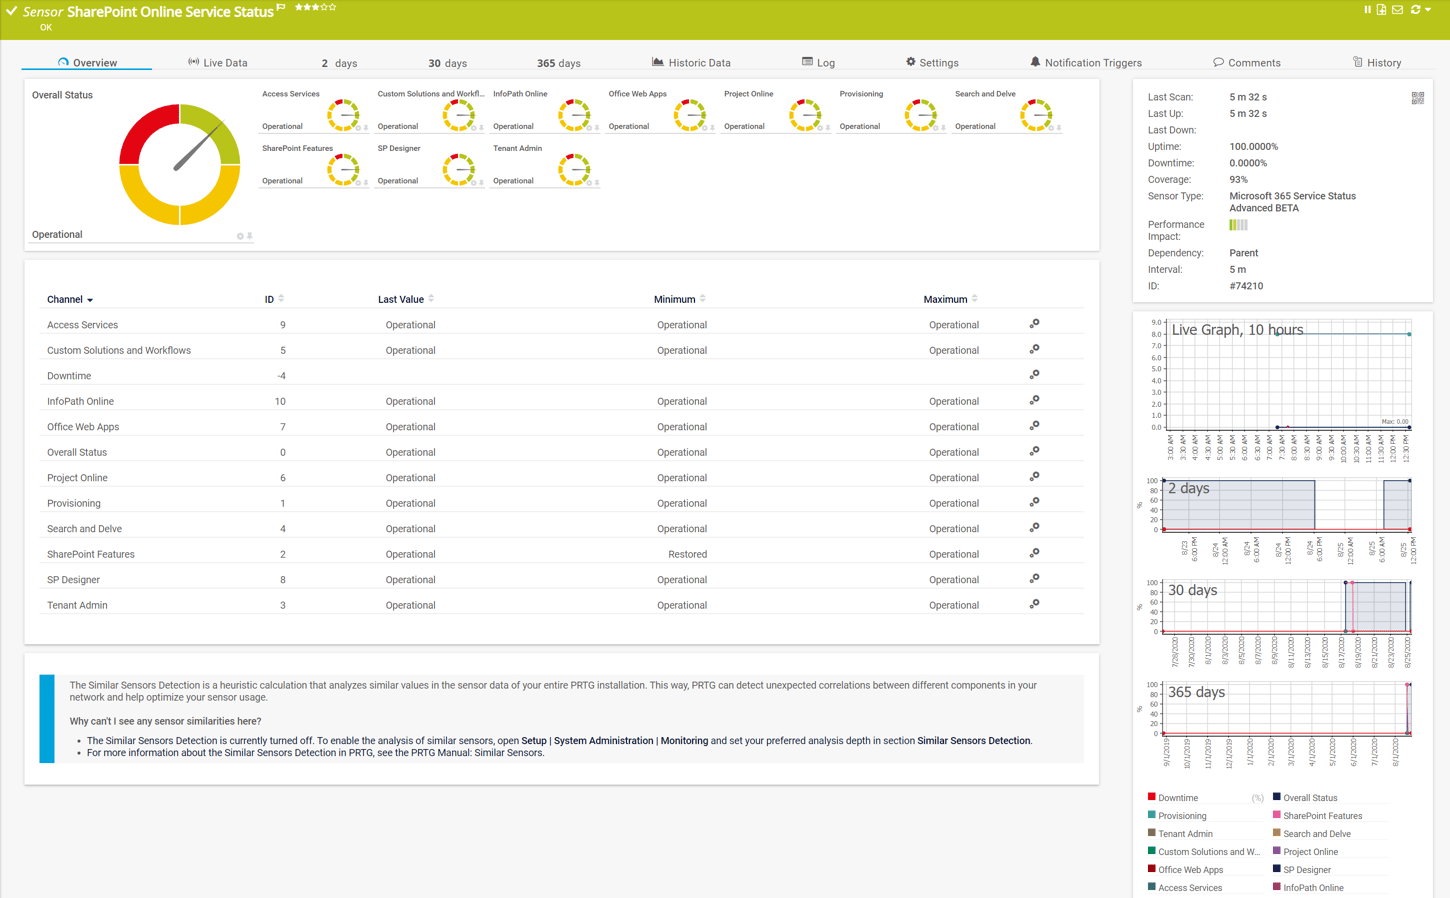Switch to the Settings tab
Screen dimensions: 1450x898
click(932, 62)
